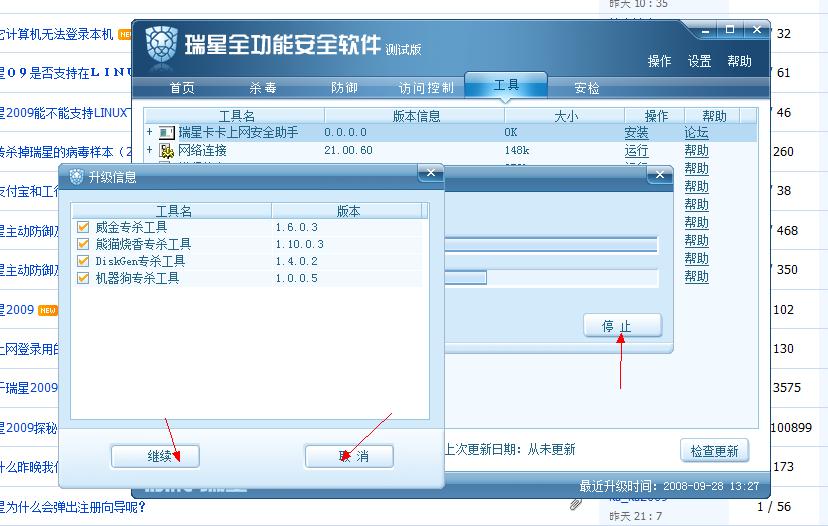This screenshot has height=526, width=828.
Task: Switch to the 杀毒 tab
Action: (x=263, y=88)
